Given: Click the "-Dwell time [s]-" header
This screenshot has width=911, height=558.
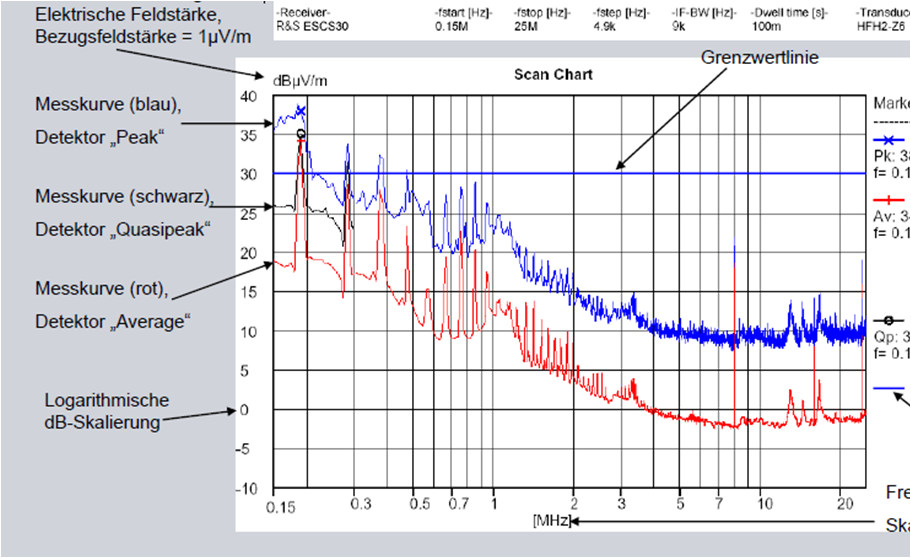Looking at the screenshot, I should [x=790, y=13].
